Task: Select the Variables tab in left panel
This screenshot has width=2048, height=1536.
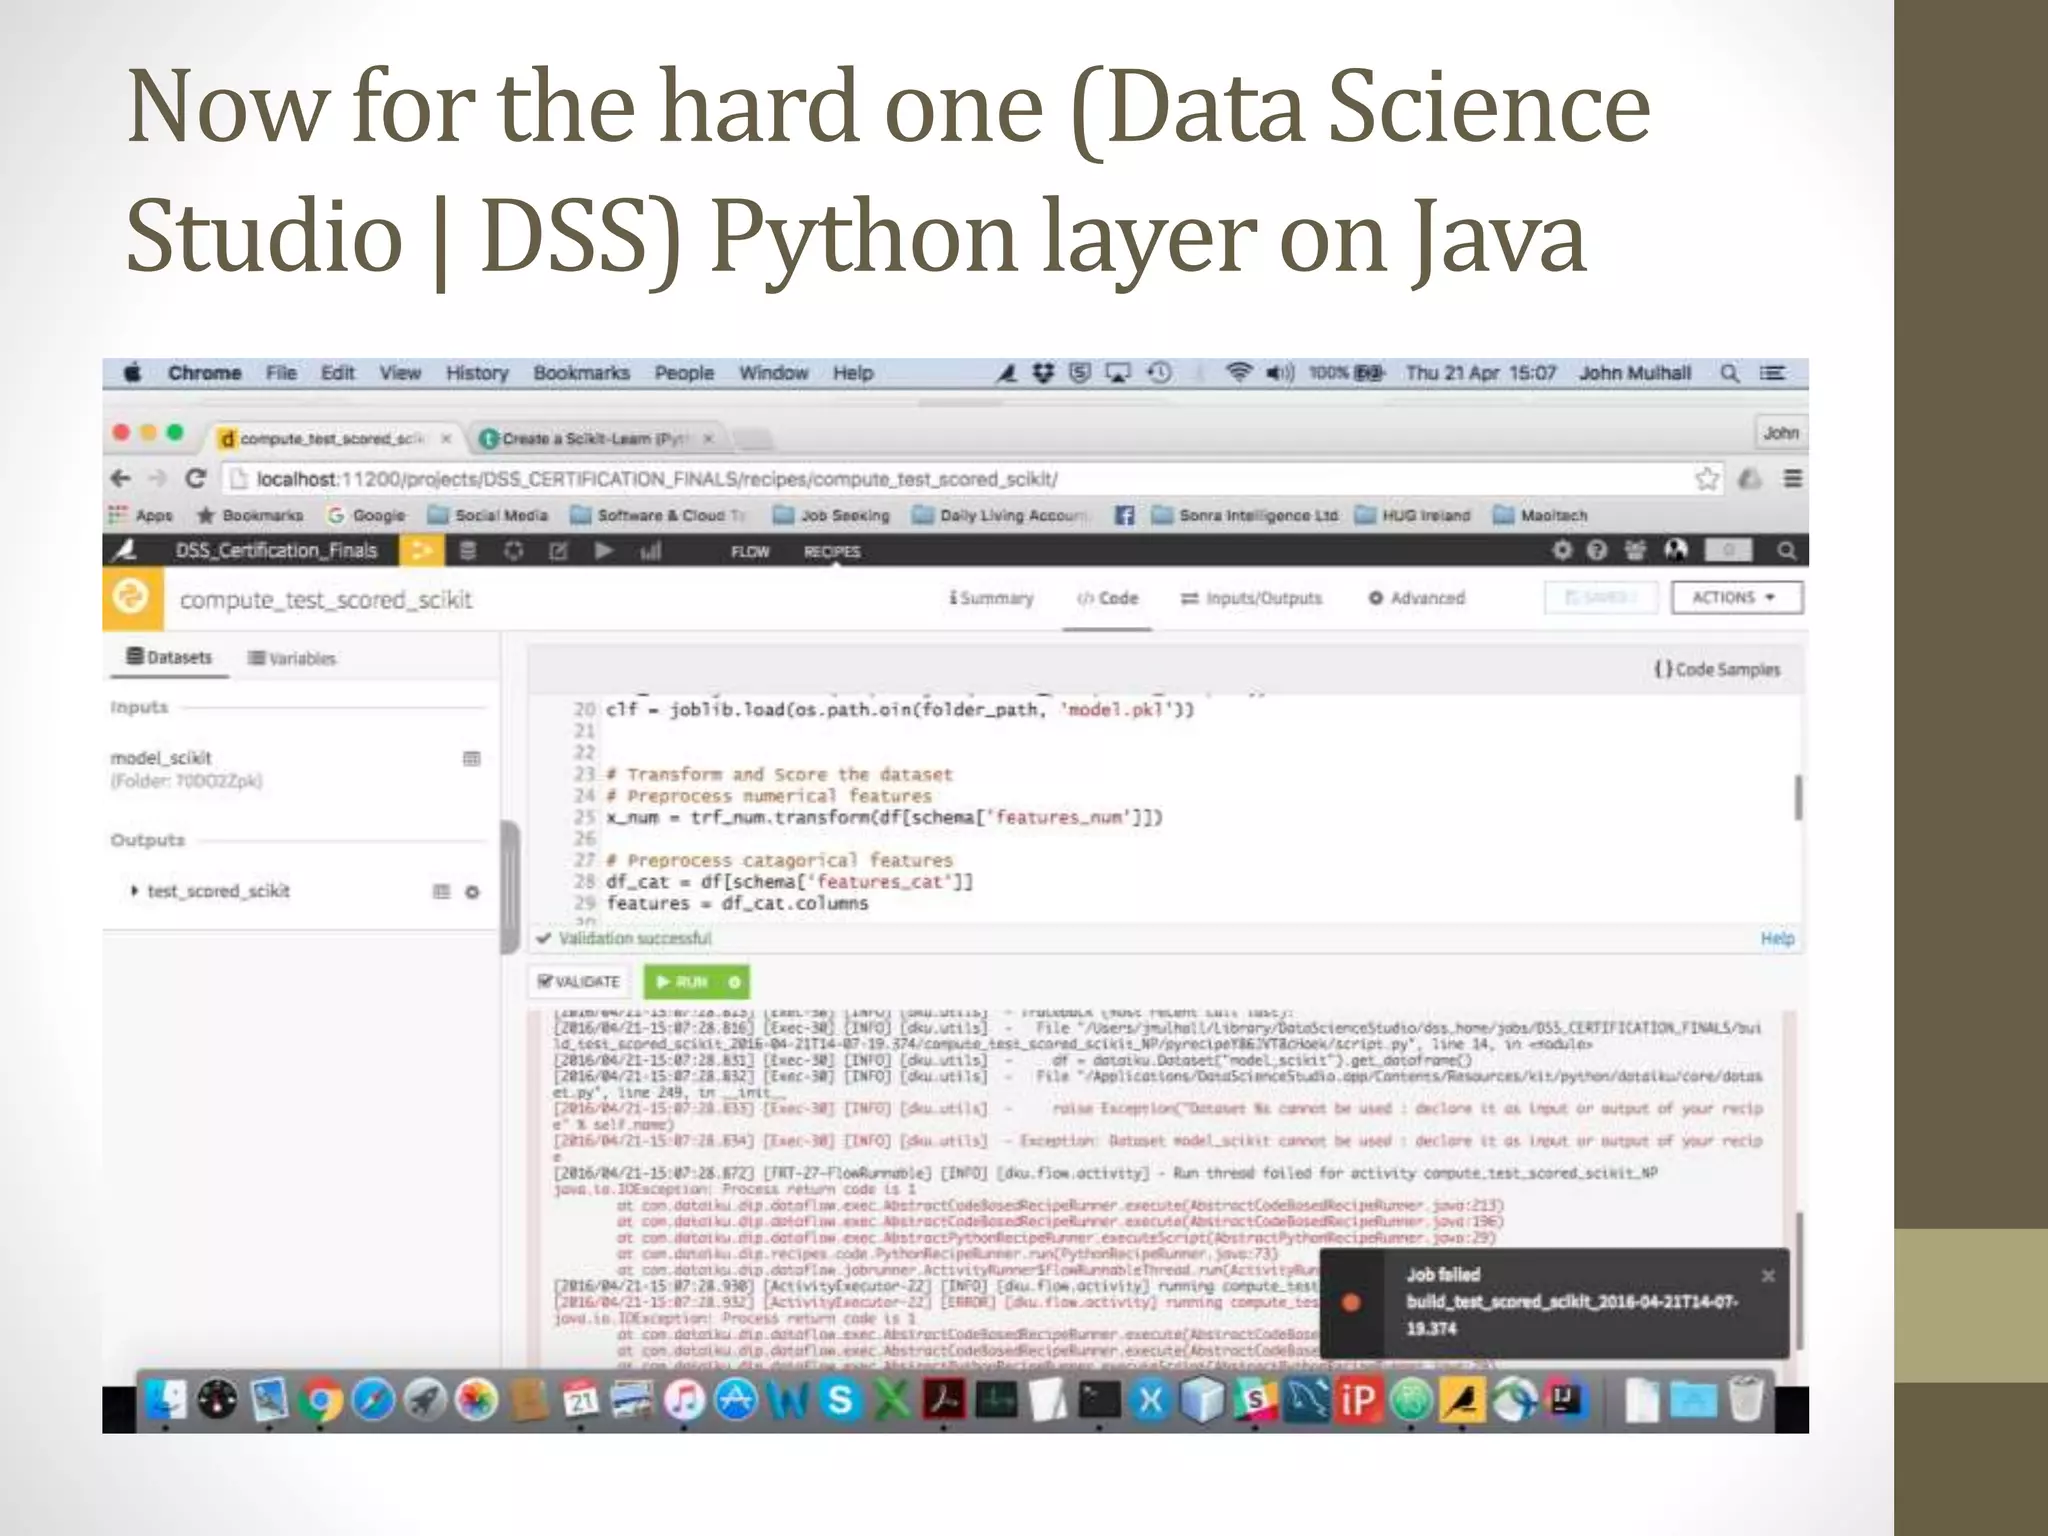Action: click(x=292, y=658)
